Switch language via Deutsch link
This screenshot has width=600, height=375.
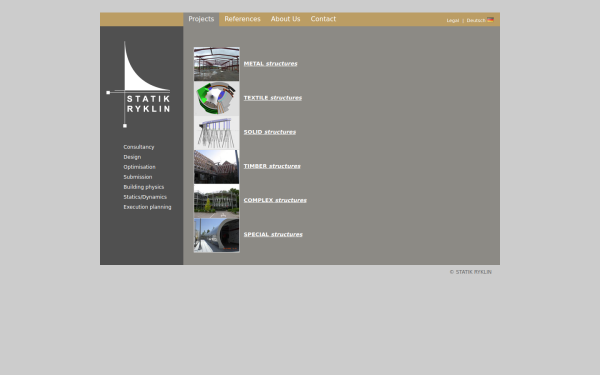pyautogui.click(x=476, y=20)
